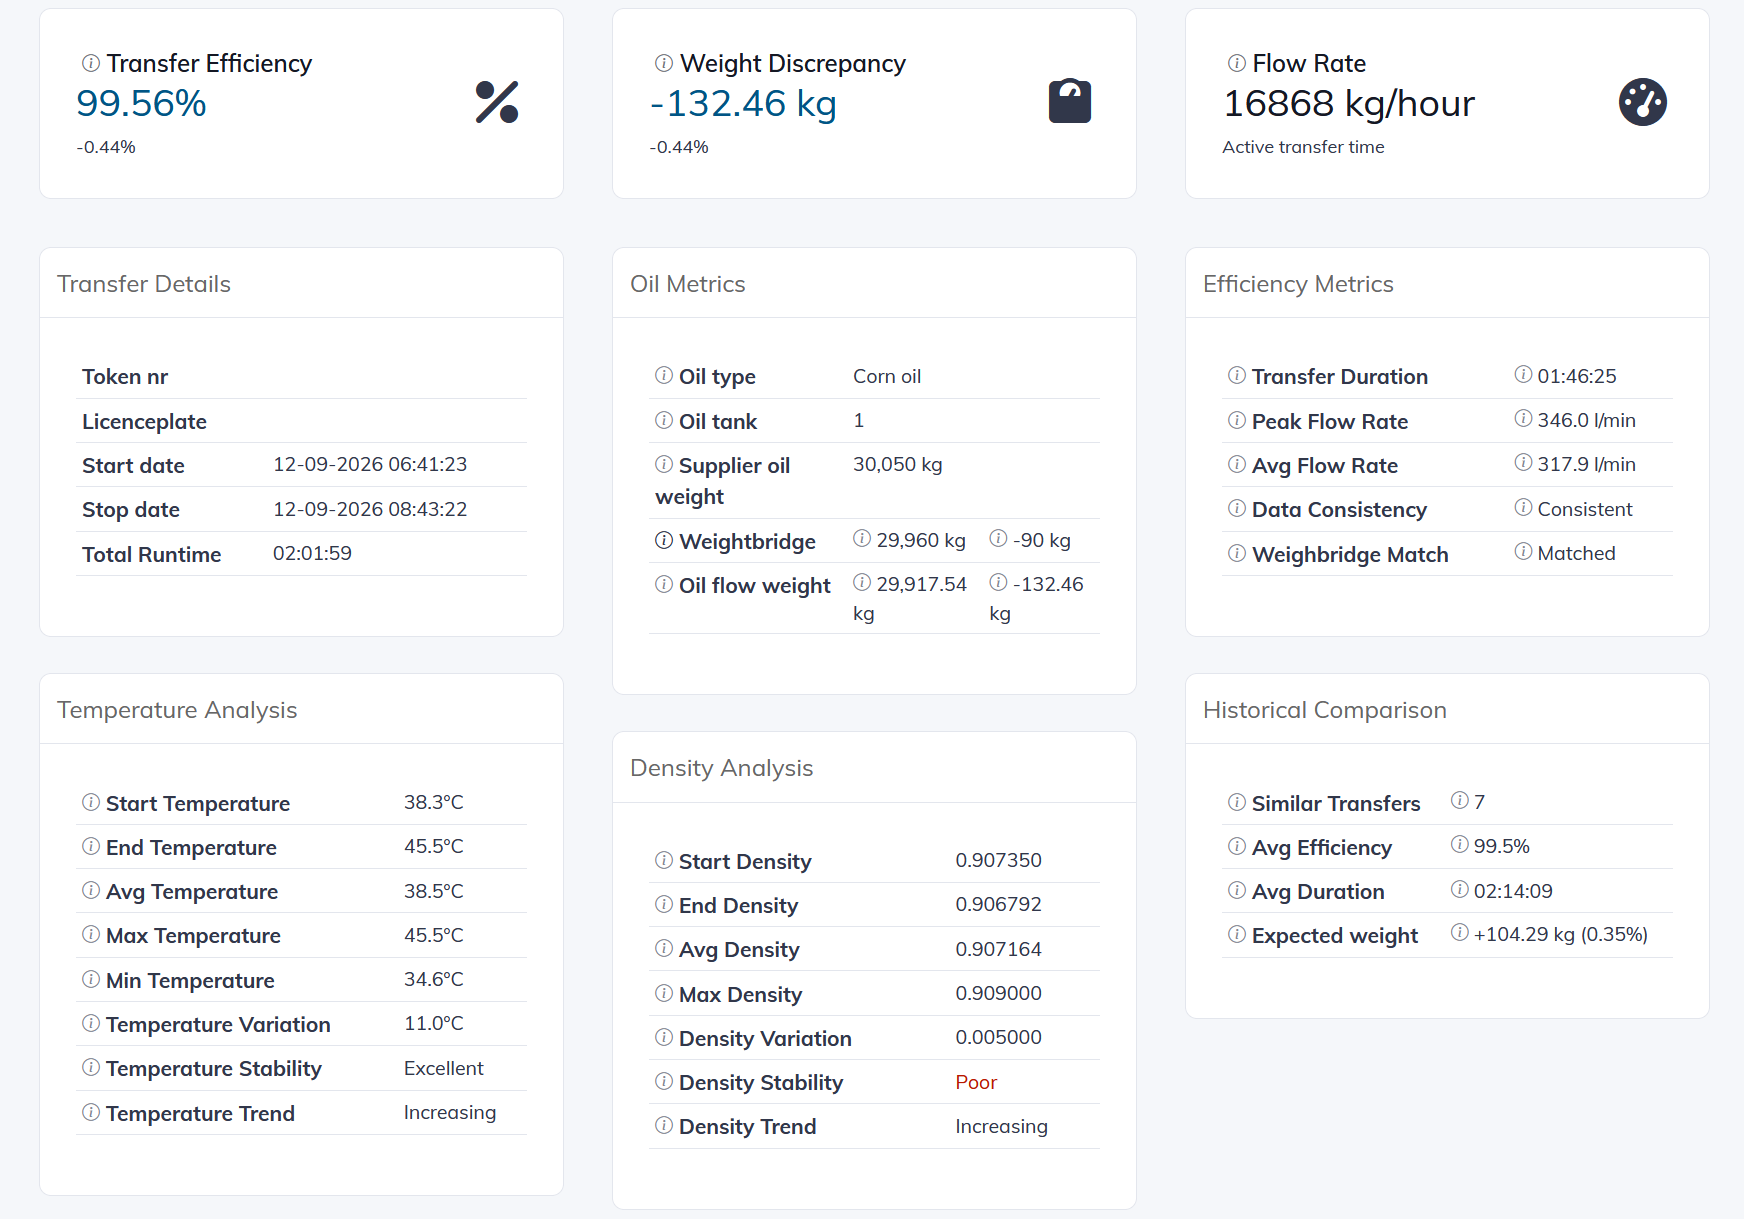This screenshot has height=1219, width=1744.
Task: Click info icon before 29,960 kg weighbridge value
Action: click(x=862, y=538)
